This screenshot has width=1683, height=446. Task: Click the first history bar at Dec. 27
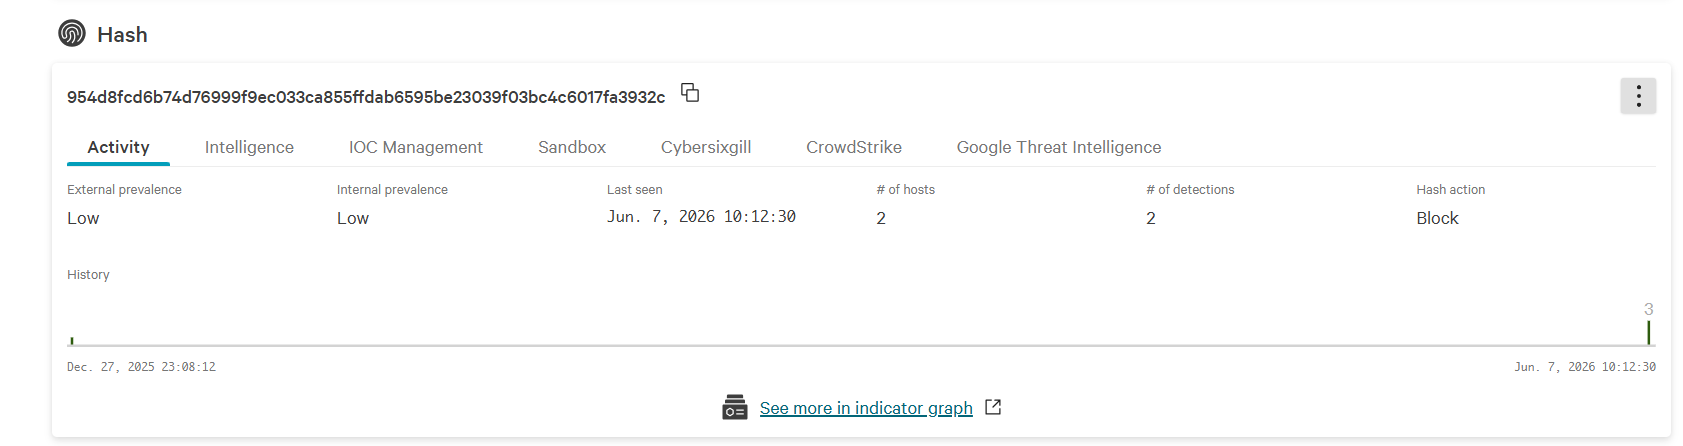click(72, 341)
